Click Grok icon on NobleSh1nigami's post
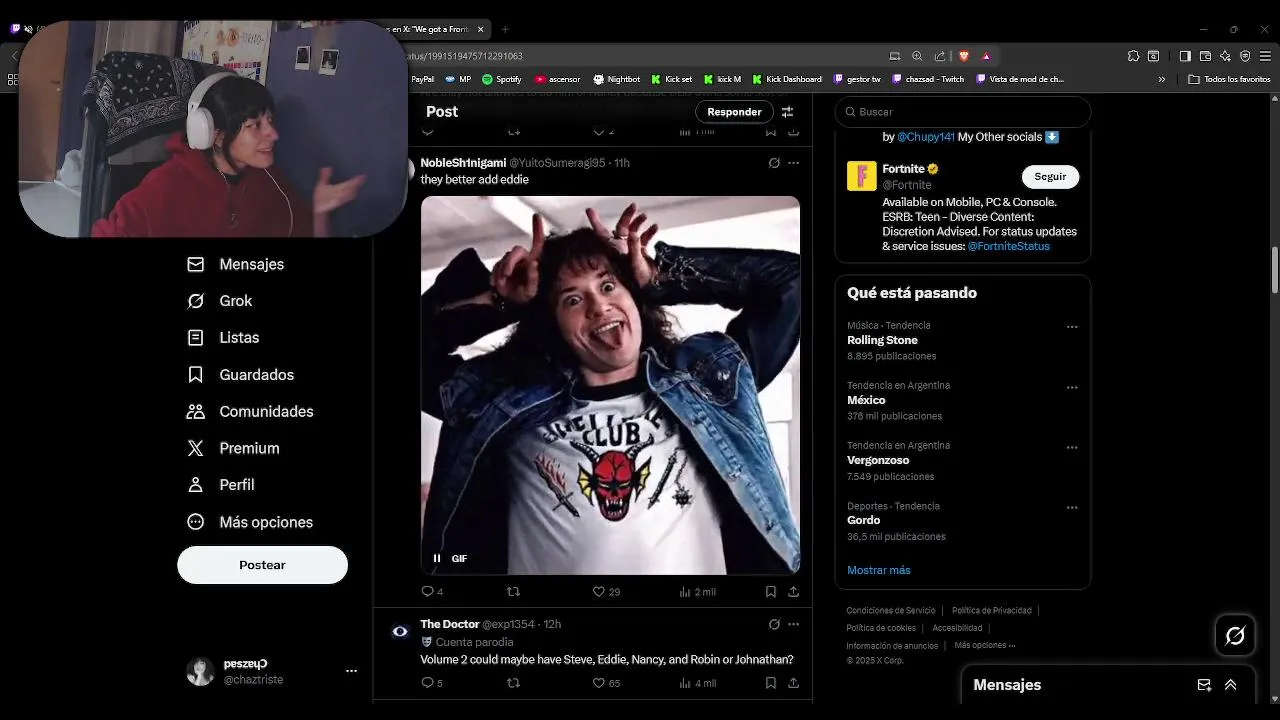The width and height of the screenshot is (1280, 720). point(774,162)
